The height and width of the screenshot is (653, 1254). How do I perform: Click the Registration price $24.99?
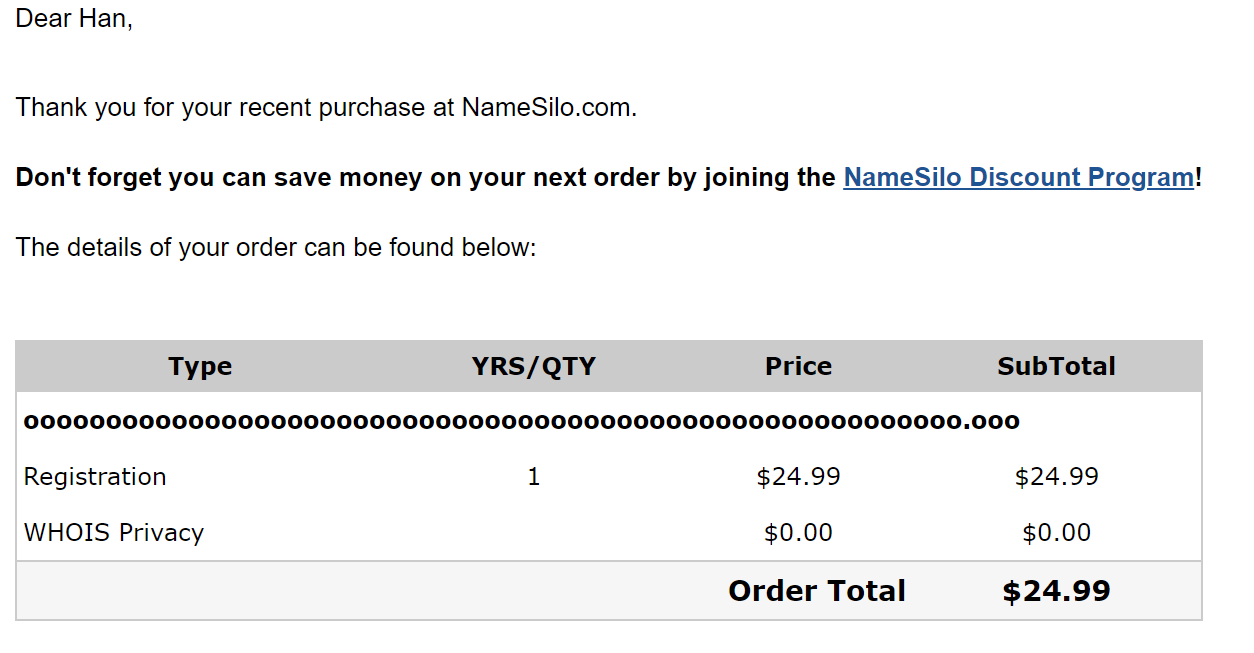(798, 477)
